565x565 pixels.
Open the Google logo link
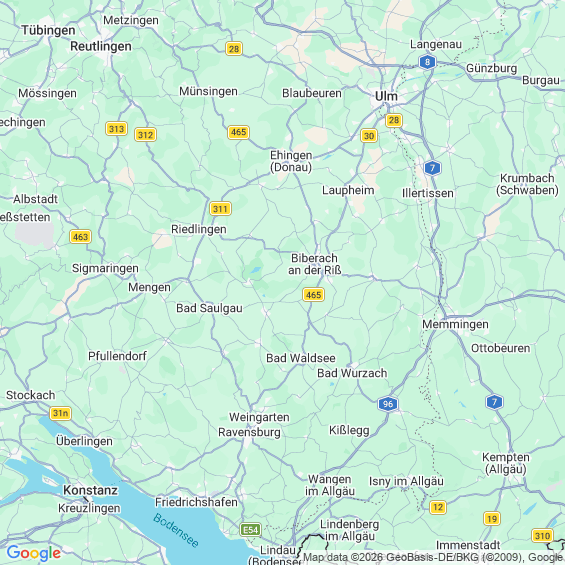pyautogui.click(x=34, y=552)
